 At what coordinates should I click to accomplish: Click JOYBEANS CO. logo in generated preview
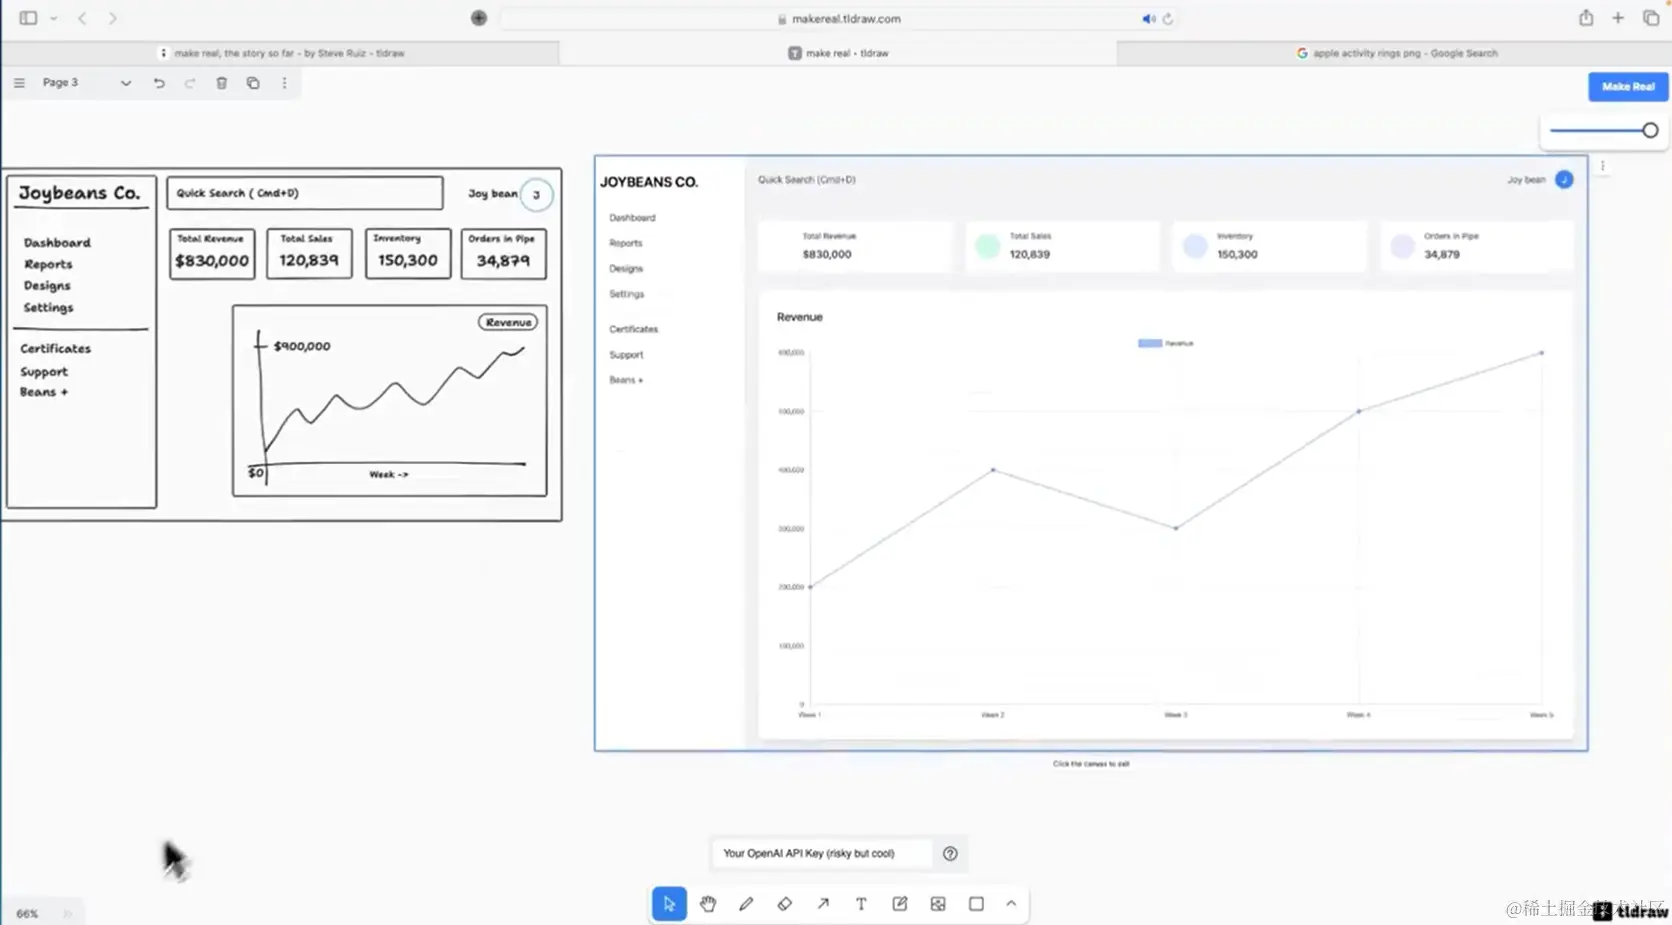click(x=649, y=182)
